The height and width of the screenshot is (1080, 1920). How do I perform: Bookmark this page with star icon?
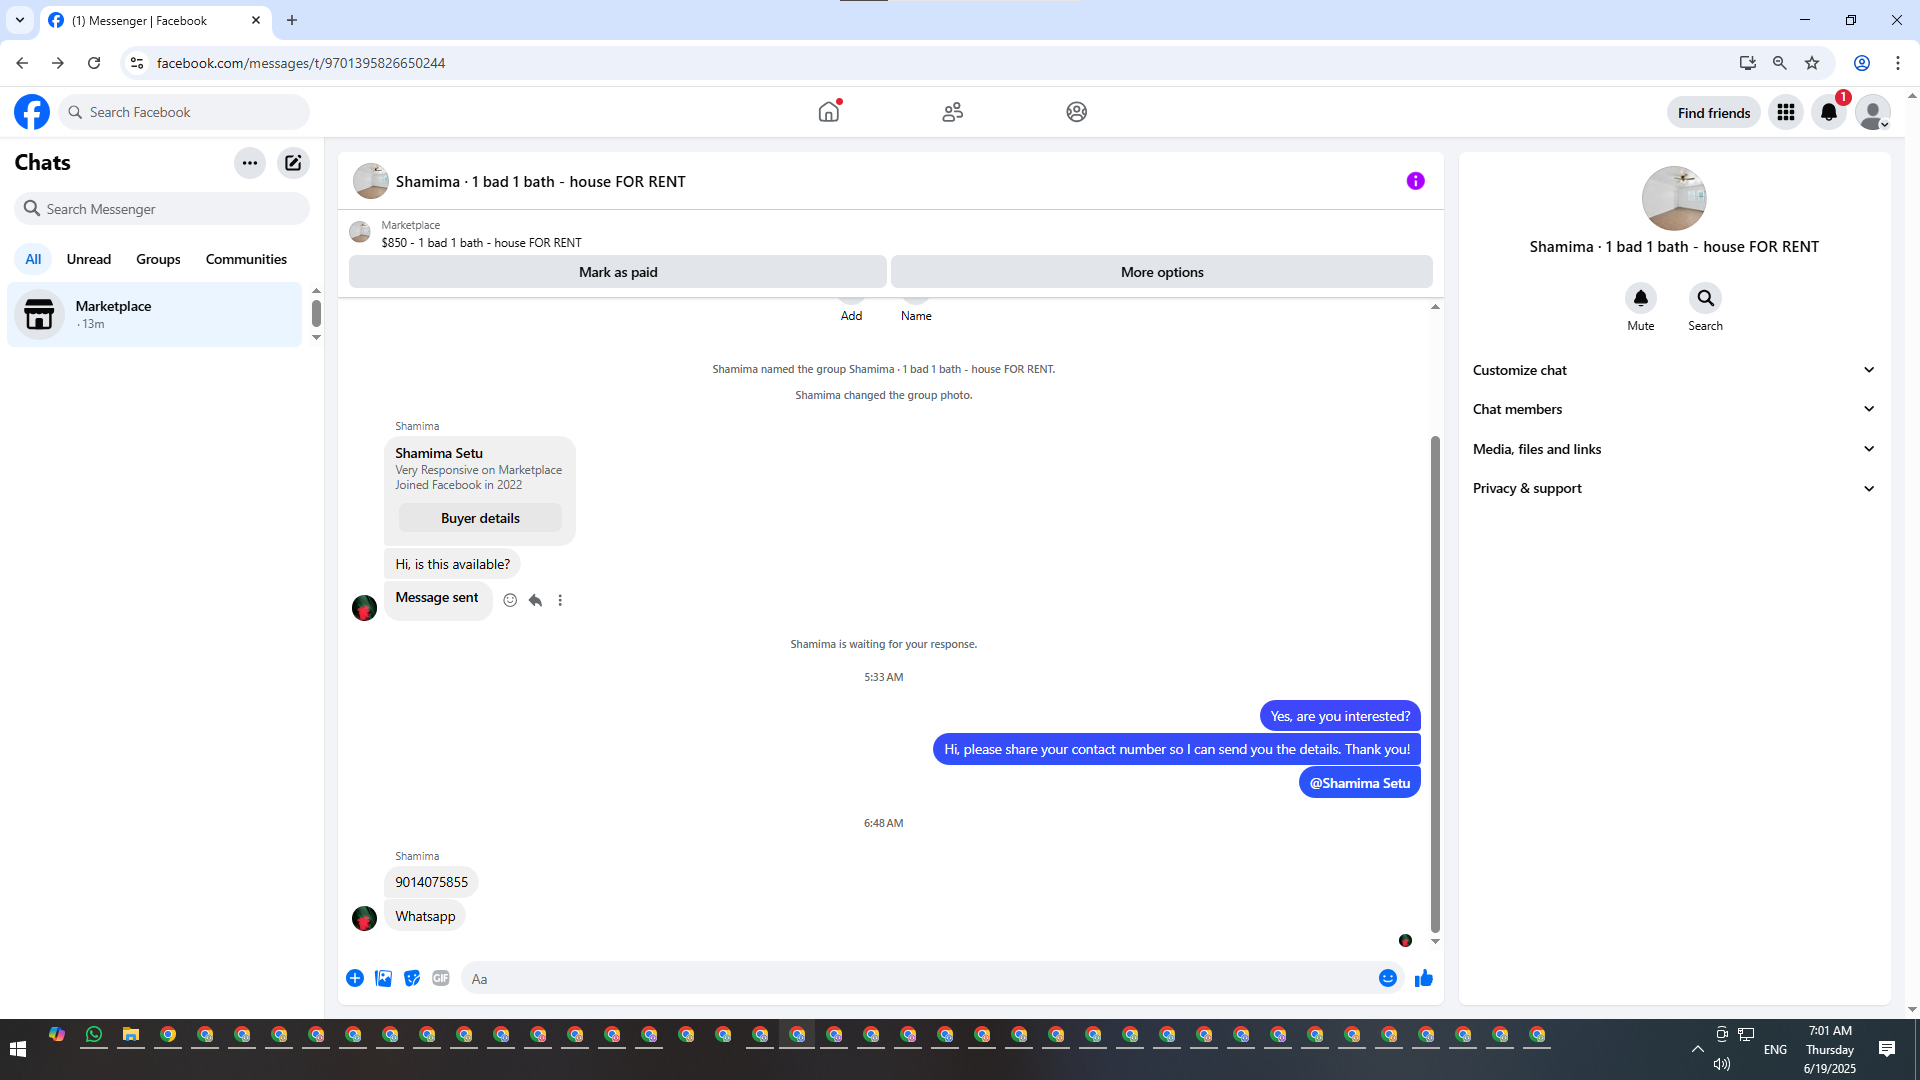(1812, 63)
